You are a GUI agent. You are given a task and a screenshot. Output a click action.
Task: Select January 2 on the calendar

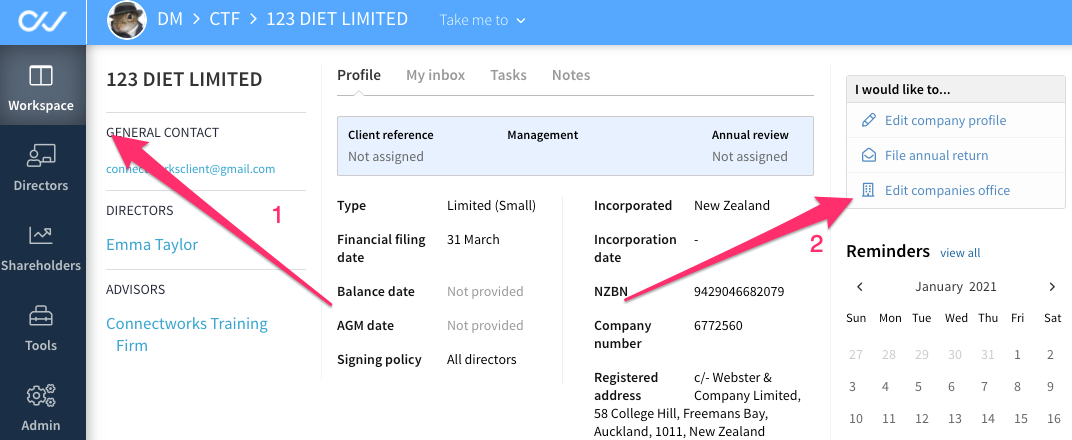[x=1051, y=354]
